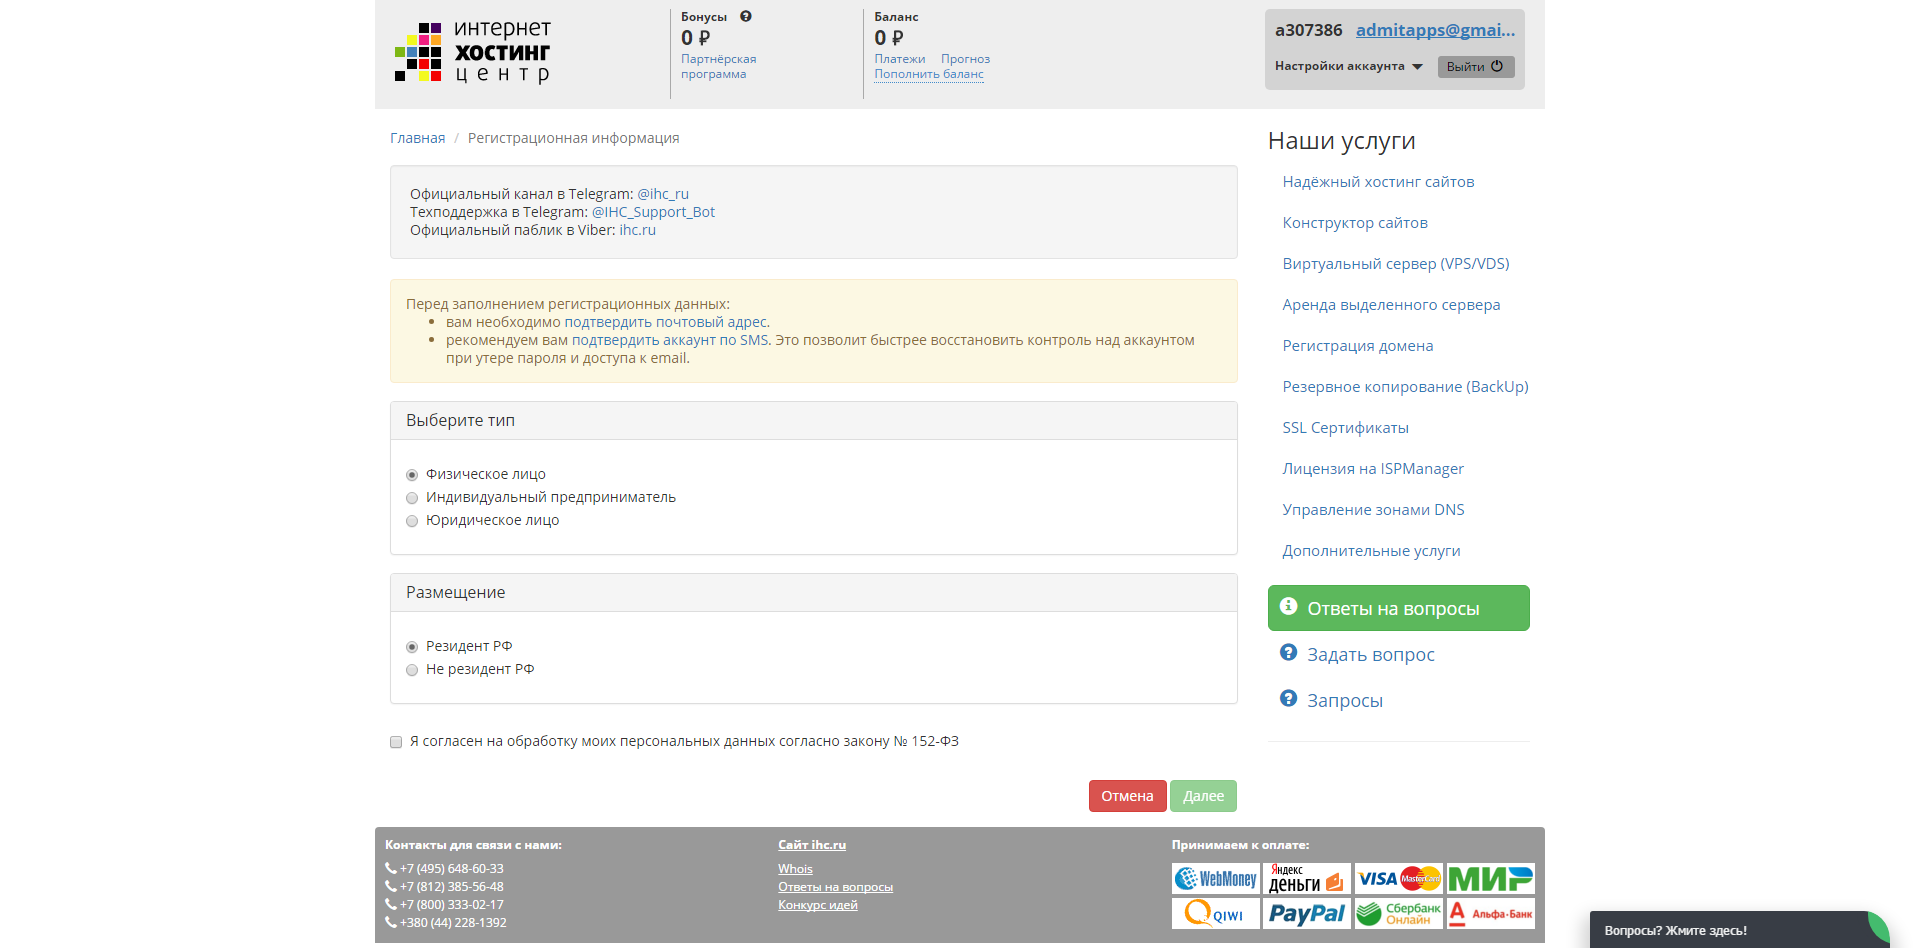Check the personal data consent checkbox
The image size is (1919, 948).
click(x=396, y=742)
